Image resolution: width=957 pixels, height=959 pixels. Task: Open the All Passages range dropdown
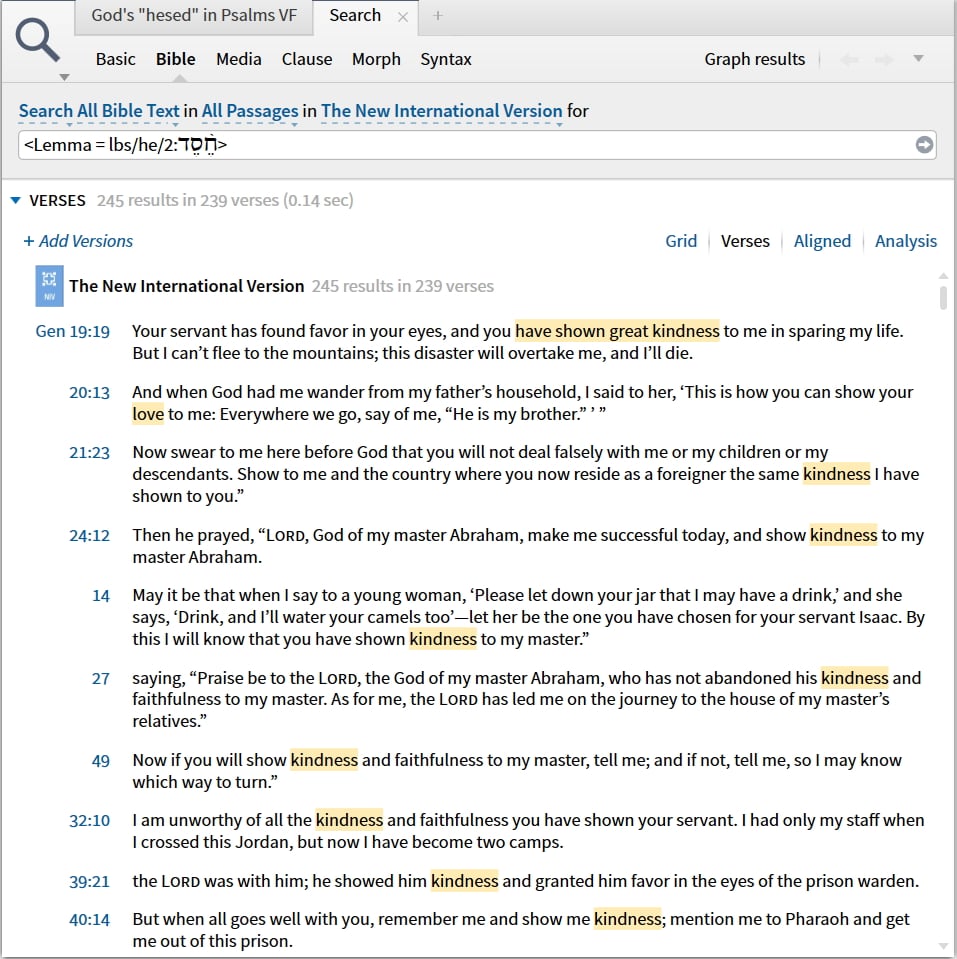point(250,111)
